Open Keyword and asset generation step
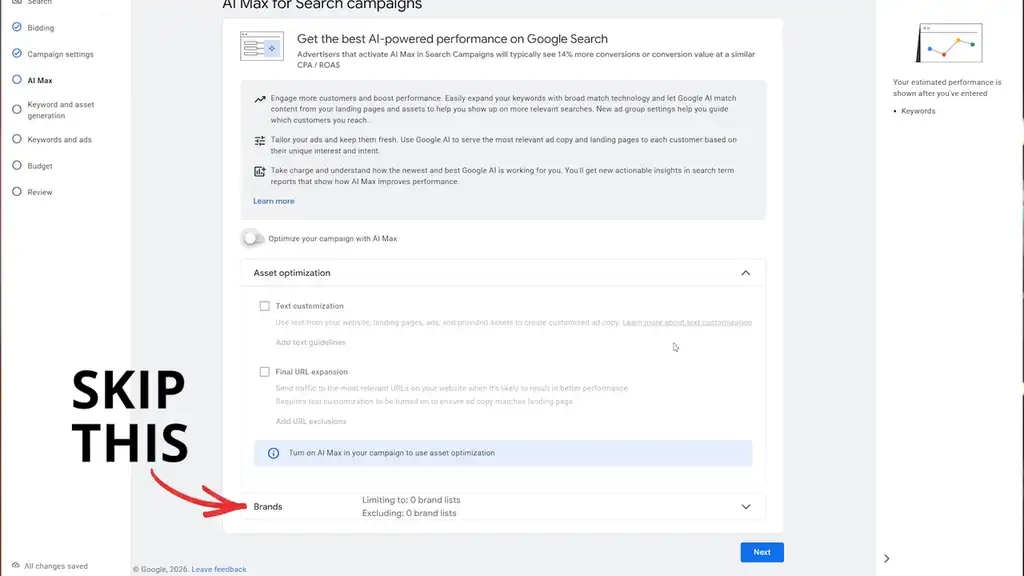The height and width of the screenshot is (576, 1024). 61,110
